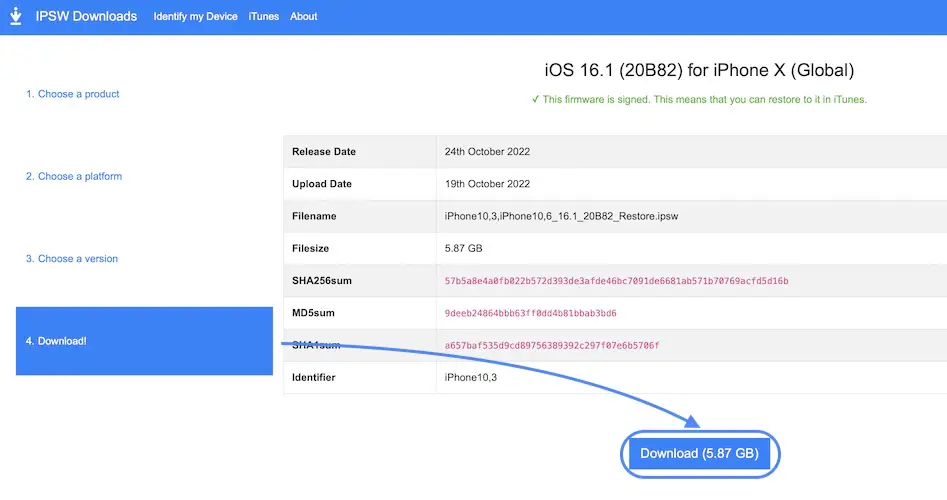Open Identify my Device page
The height and width of the screenshot is (500, 947).
coord(196,17)
